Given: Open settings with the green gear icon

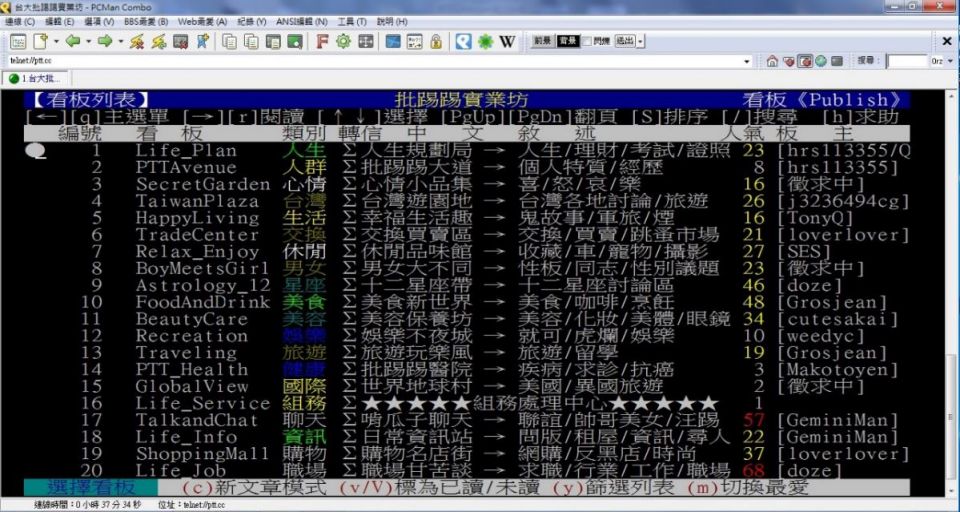Looking at the screenshot, I should [x=343, y=42].
